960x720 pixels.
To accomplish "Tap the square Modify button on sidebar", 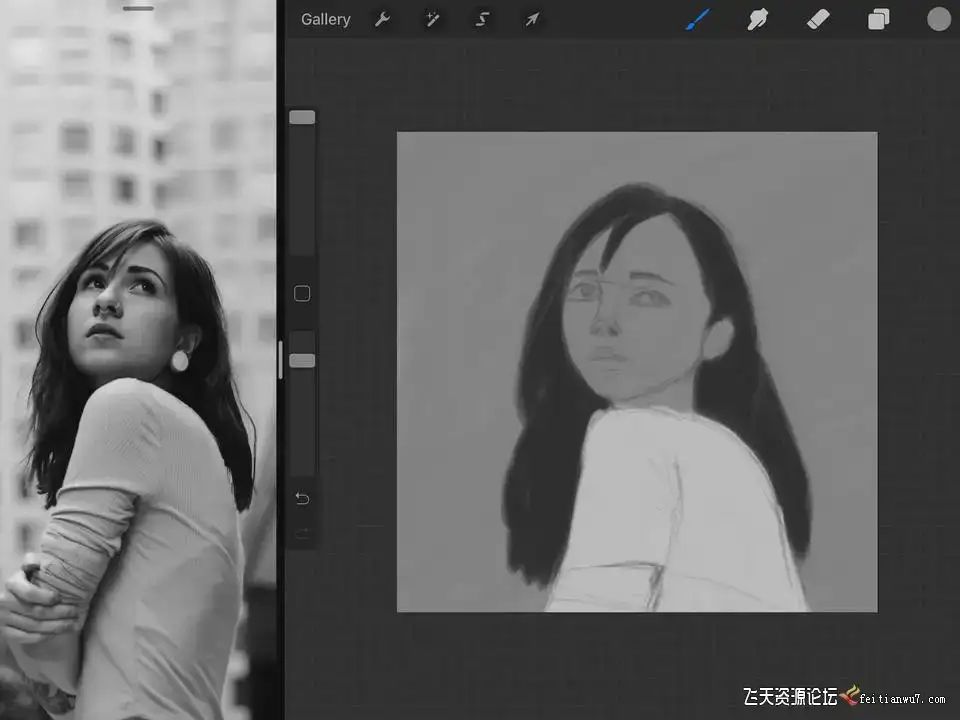I will (x=302, y=293).
